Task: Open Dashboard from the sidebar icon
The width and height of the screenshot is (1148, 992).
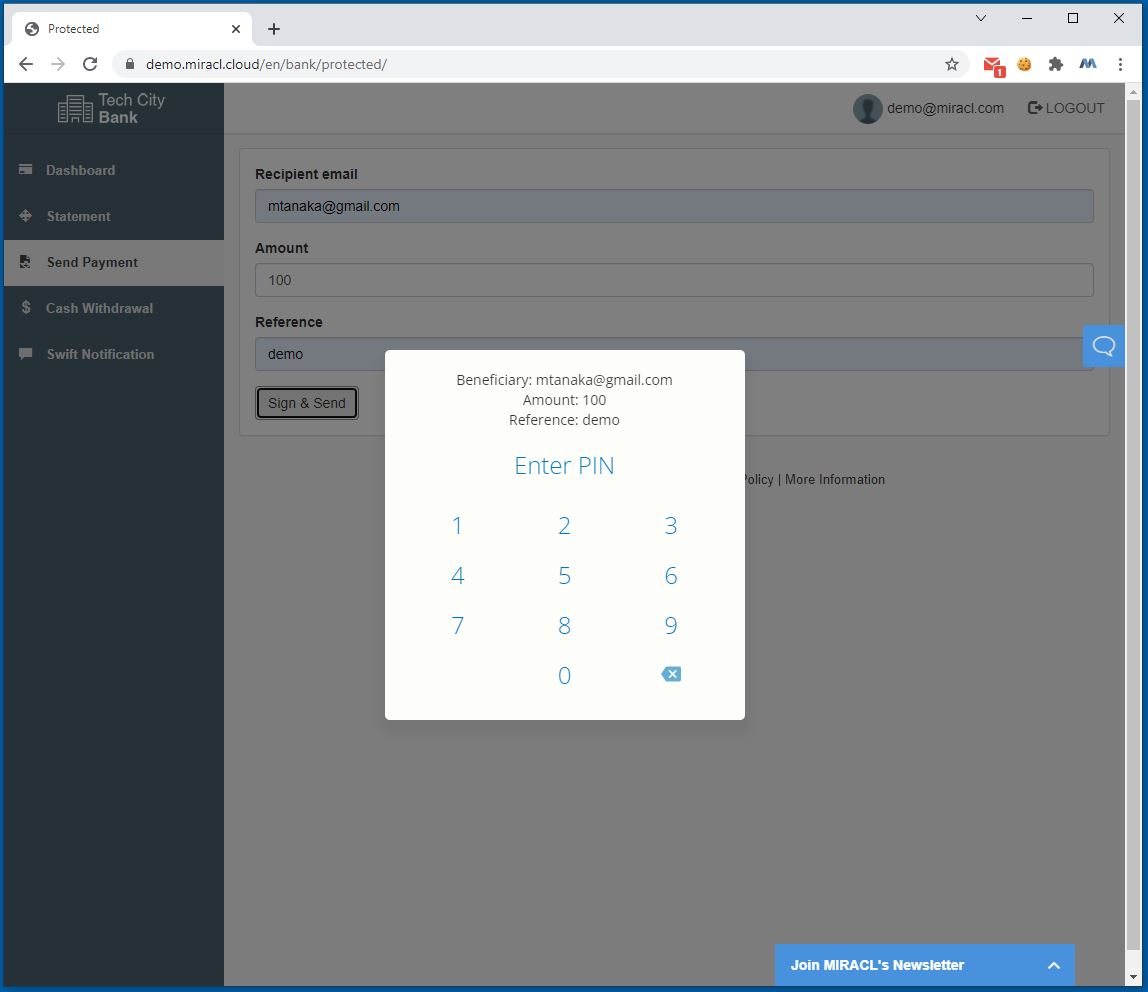Action: (x=24, y=170)
